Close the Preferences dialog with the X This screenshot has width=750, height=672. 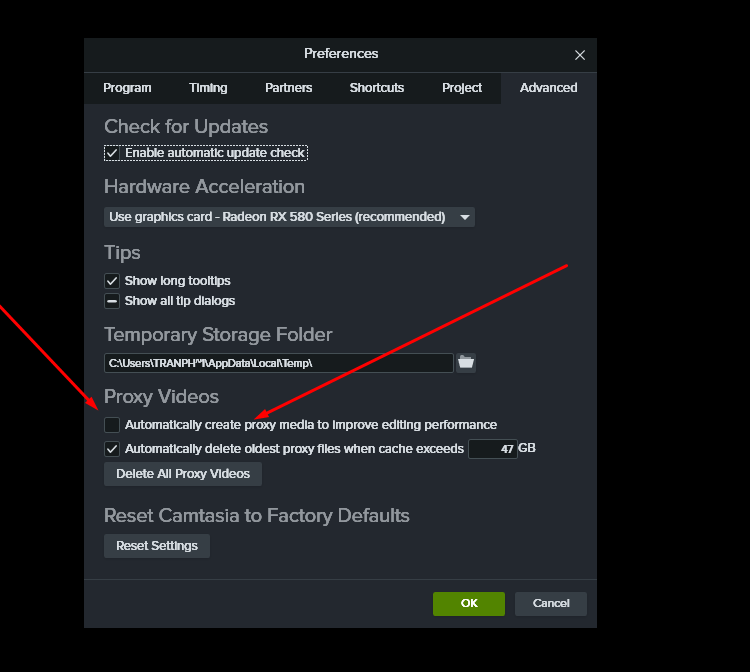(580, 55)
